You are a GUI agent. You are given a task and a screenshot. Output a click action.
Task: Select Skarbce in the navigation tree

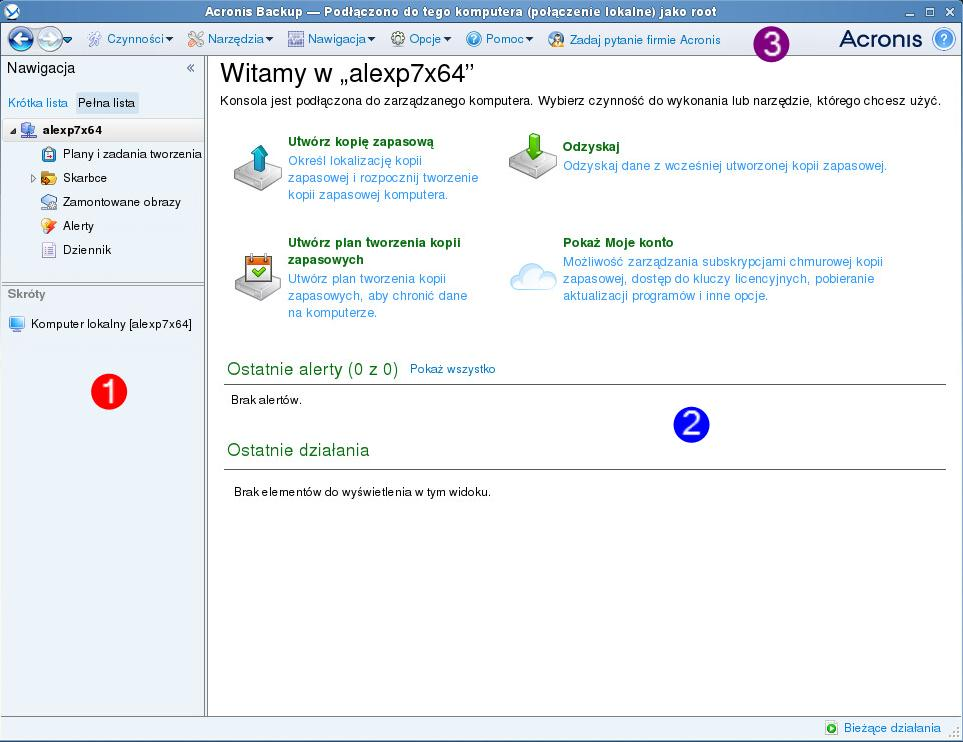pyautogui.click(x=85, y=178)
